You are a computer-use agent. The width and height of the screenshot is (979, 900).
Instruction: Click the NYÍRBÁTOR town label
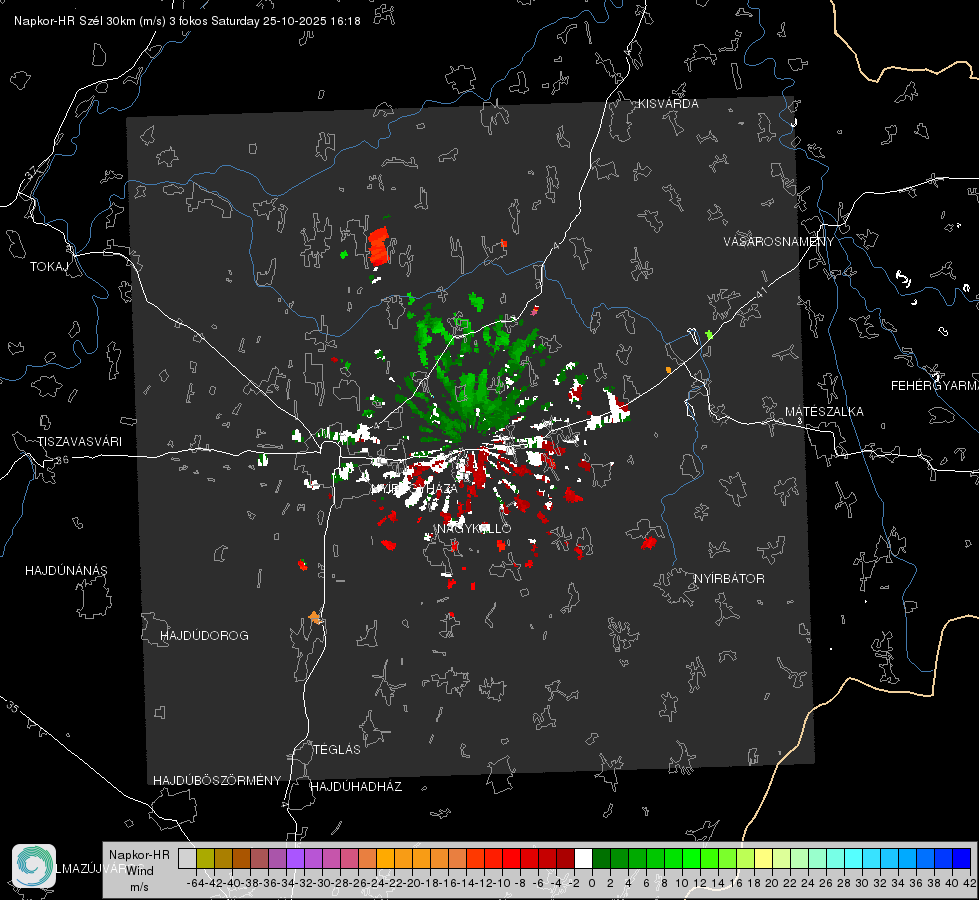(729, 578)
